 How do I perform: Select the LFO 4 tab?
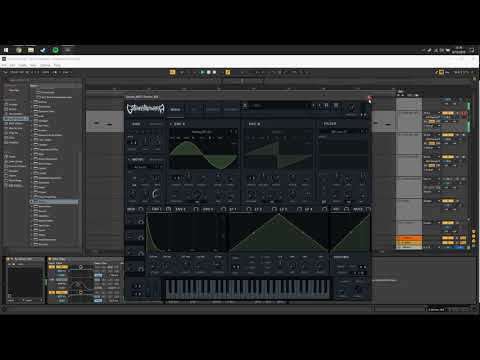tap(308, 209)
